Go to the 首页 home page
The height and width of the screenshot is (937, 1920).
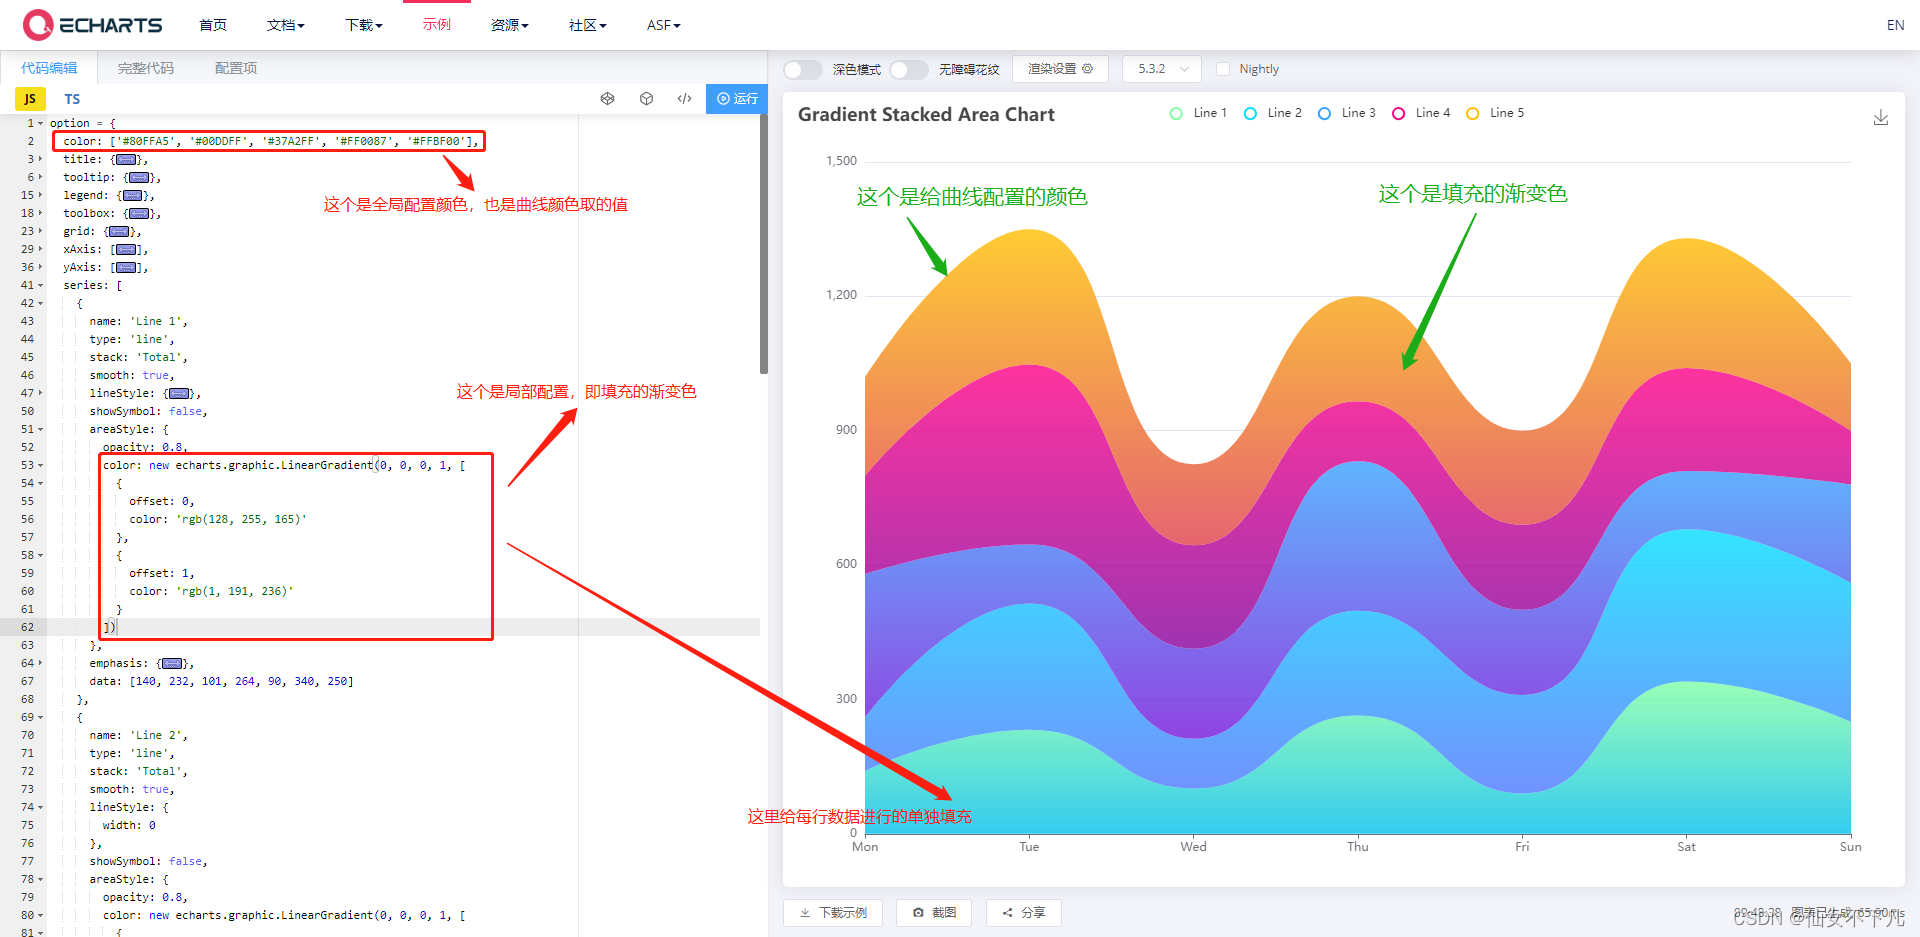213,25
